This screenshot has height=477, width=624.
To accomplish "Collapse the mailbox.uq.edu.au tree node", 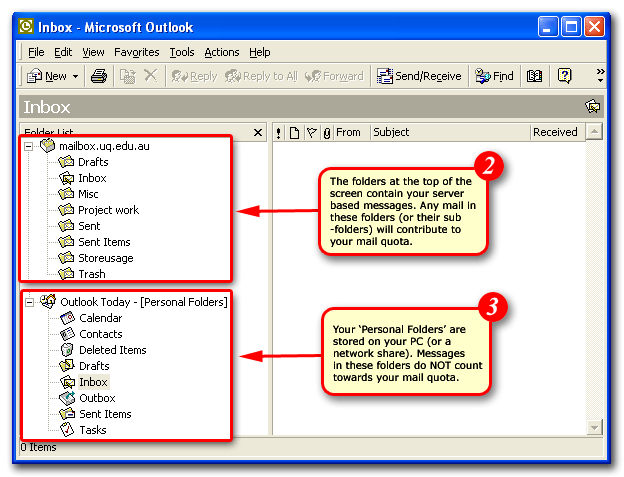I will (30, 146).
